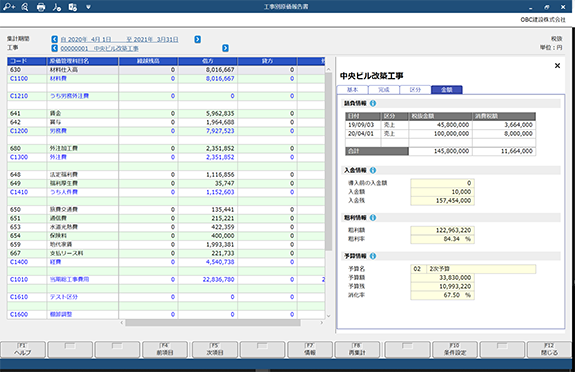Click the 予算額 field showing 33,830,000
The height and width of the screenshot is (372, 575).
pyautogui.click(x=443, y=278)
